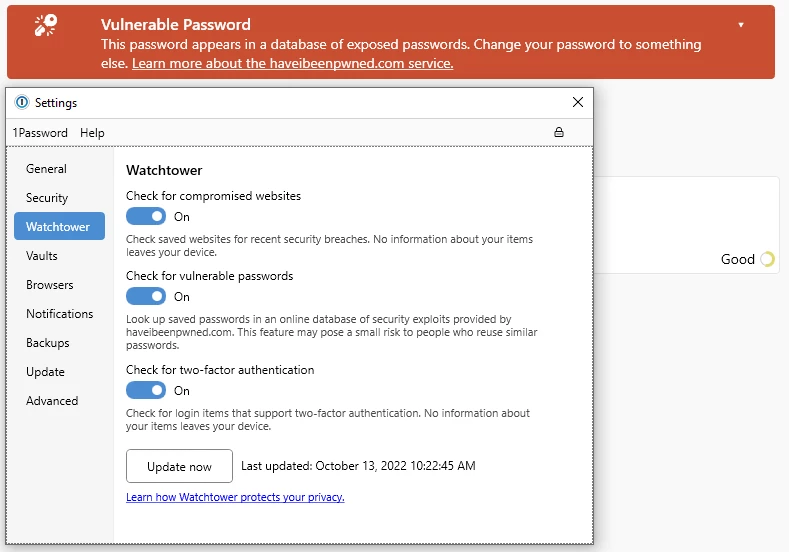This screenshot has width=789, height=552.
Task: Close the Settings window
Action: tap(578, 102)
